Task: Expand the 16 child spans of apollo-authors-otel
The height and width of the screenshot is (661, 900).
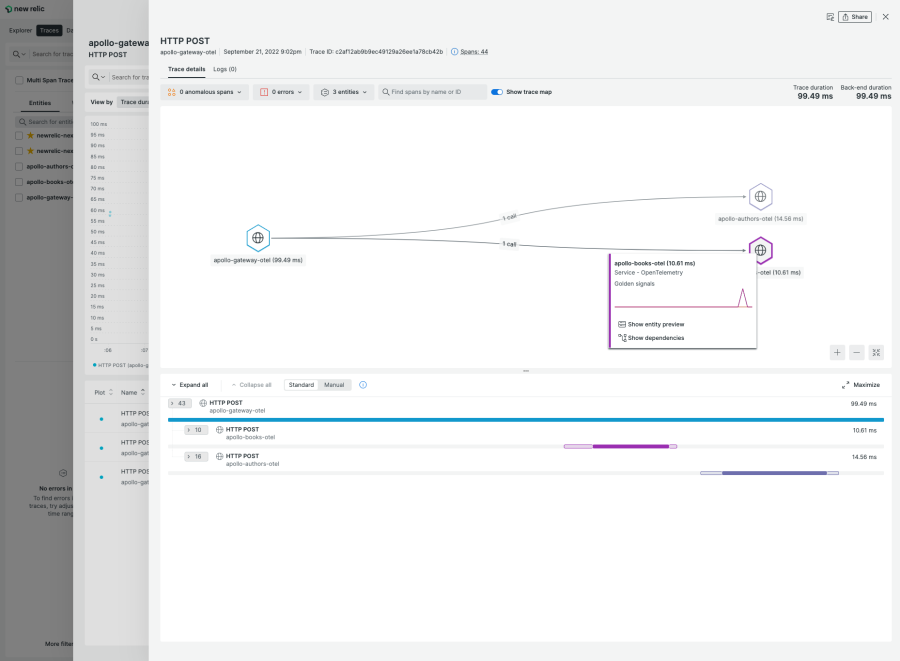Action: tap(195, 457)
